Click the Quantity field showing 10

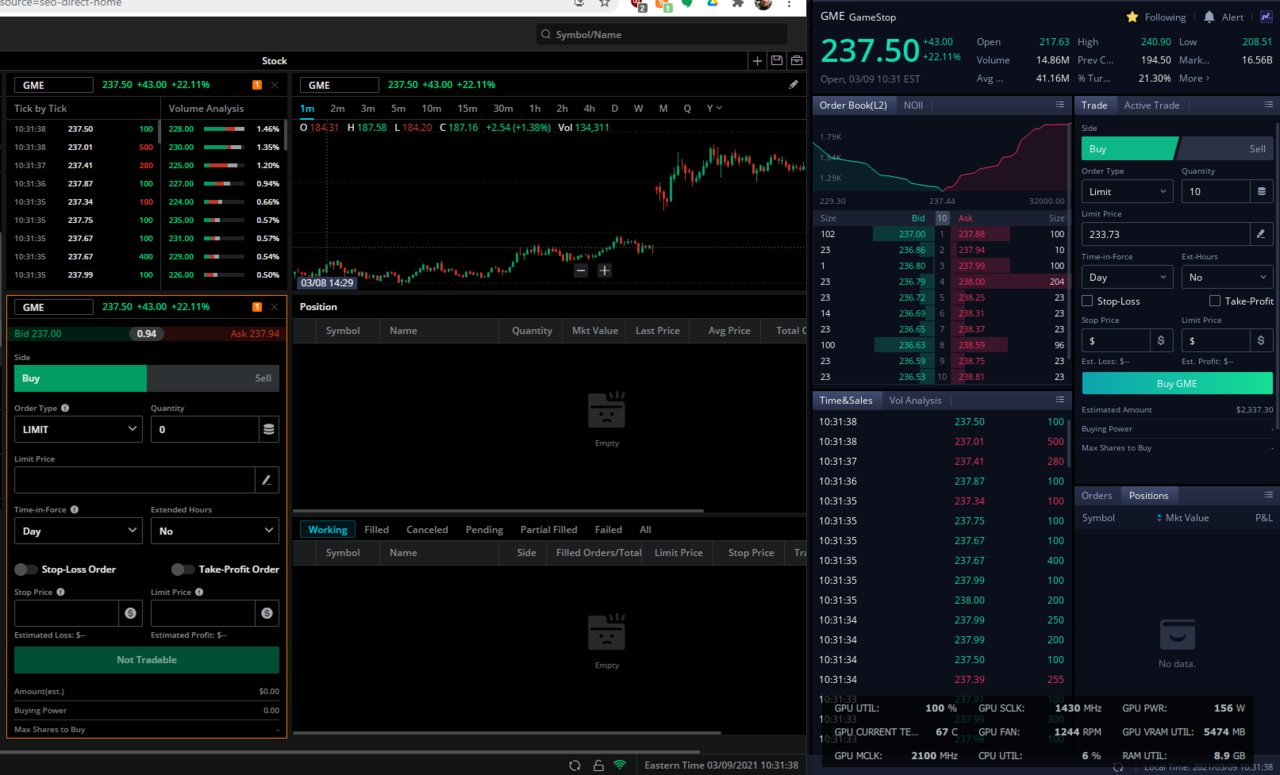(1216, 191)
